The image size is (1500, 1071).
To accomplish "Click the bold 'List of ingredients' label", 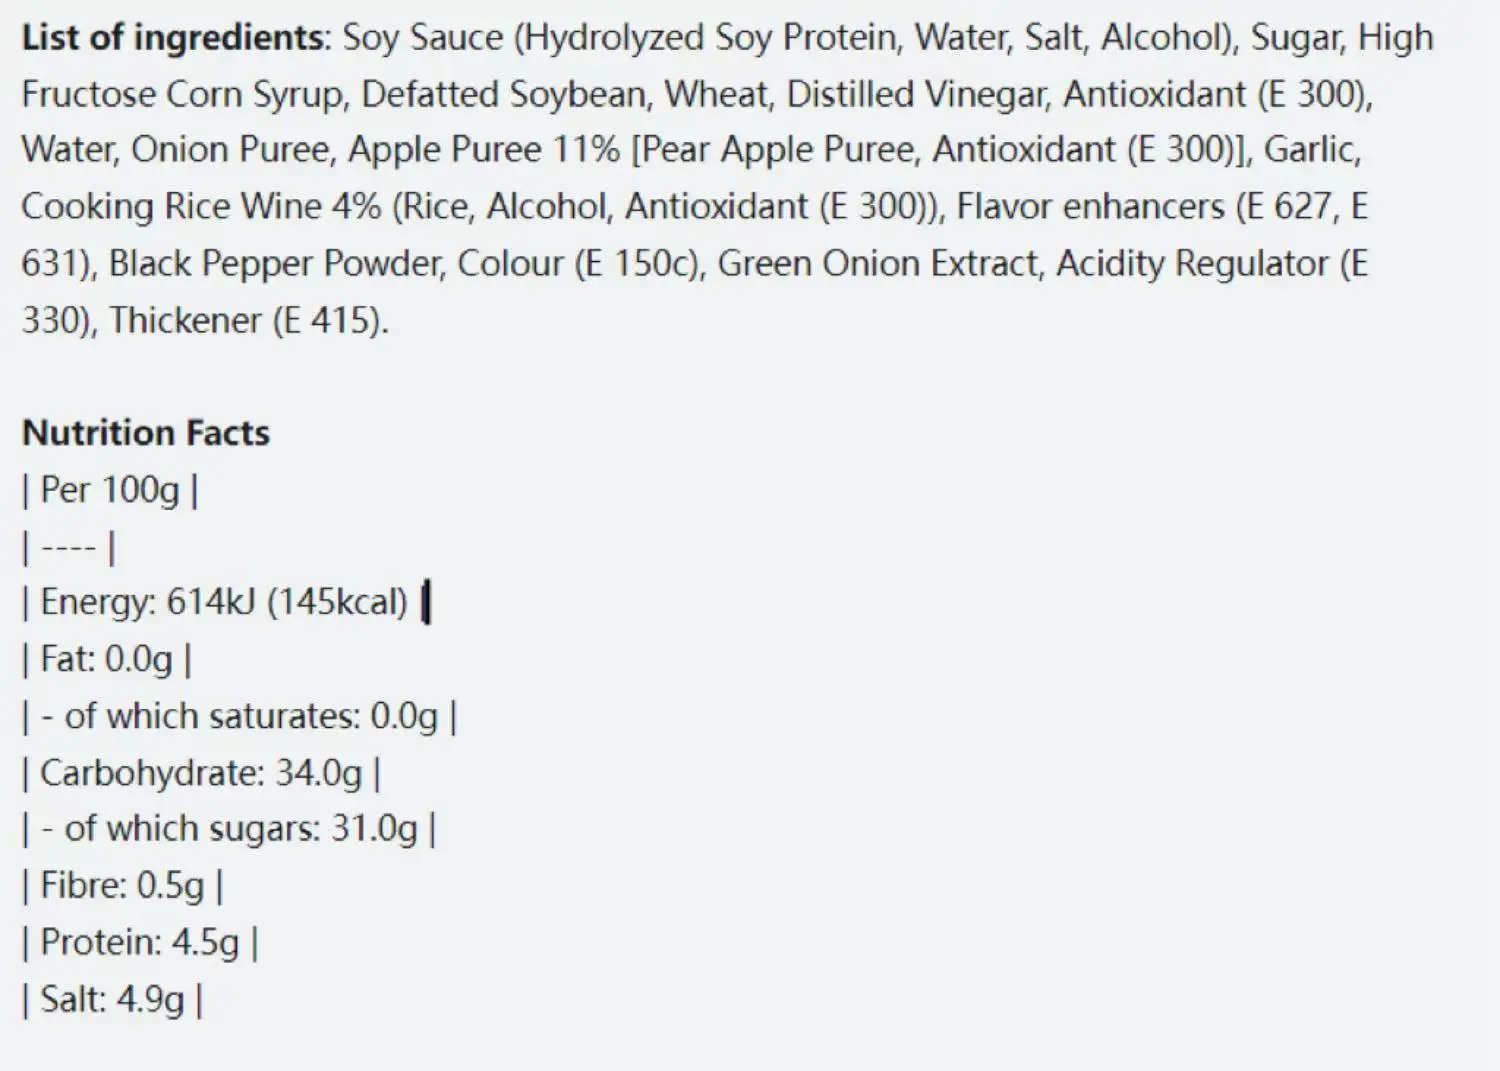I will tap(173, 38).
